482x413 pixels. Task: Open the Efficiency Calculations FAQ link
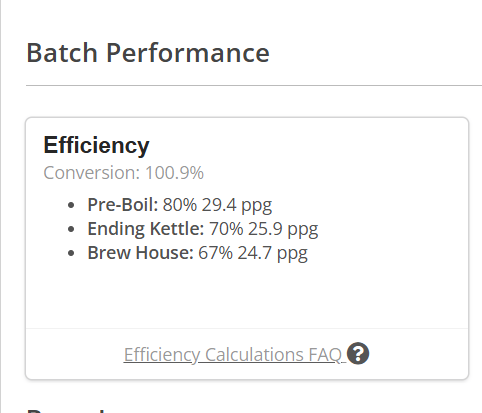coord(233,354)
